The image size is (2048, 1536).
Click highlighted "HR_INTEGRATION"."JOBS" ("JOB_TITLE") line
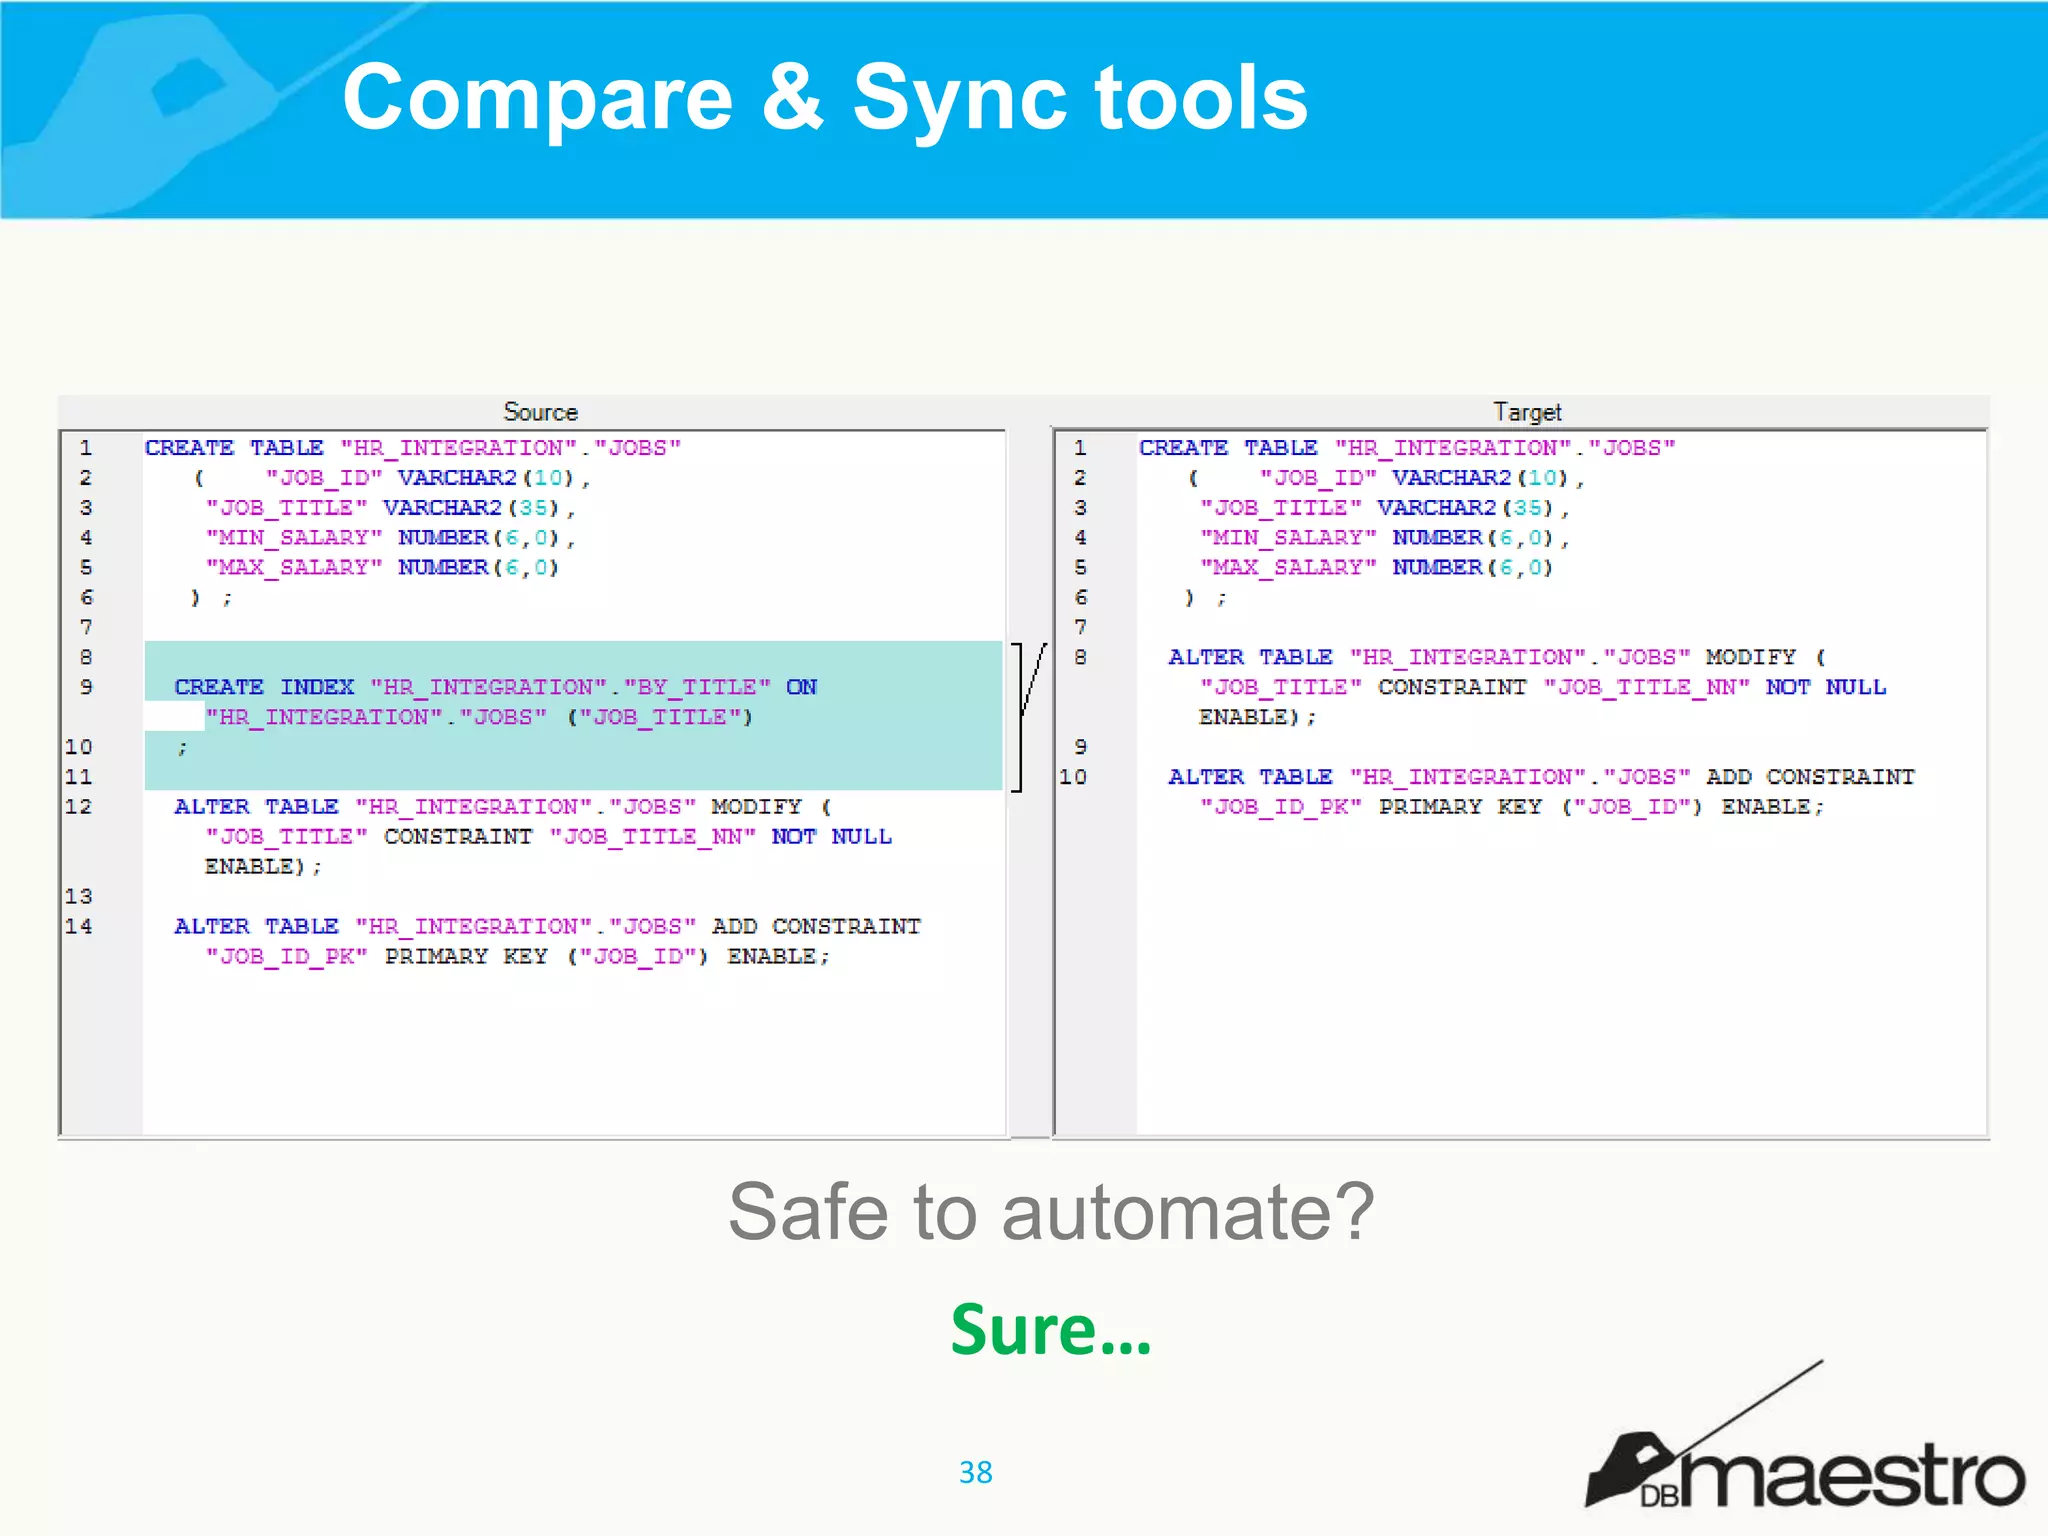tap(479, 717)
